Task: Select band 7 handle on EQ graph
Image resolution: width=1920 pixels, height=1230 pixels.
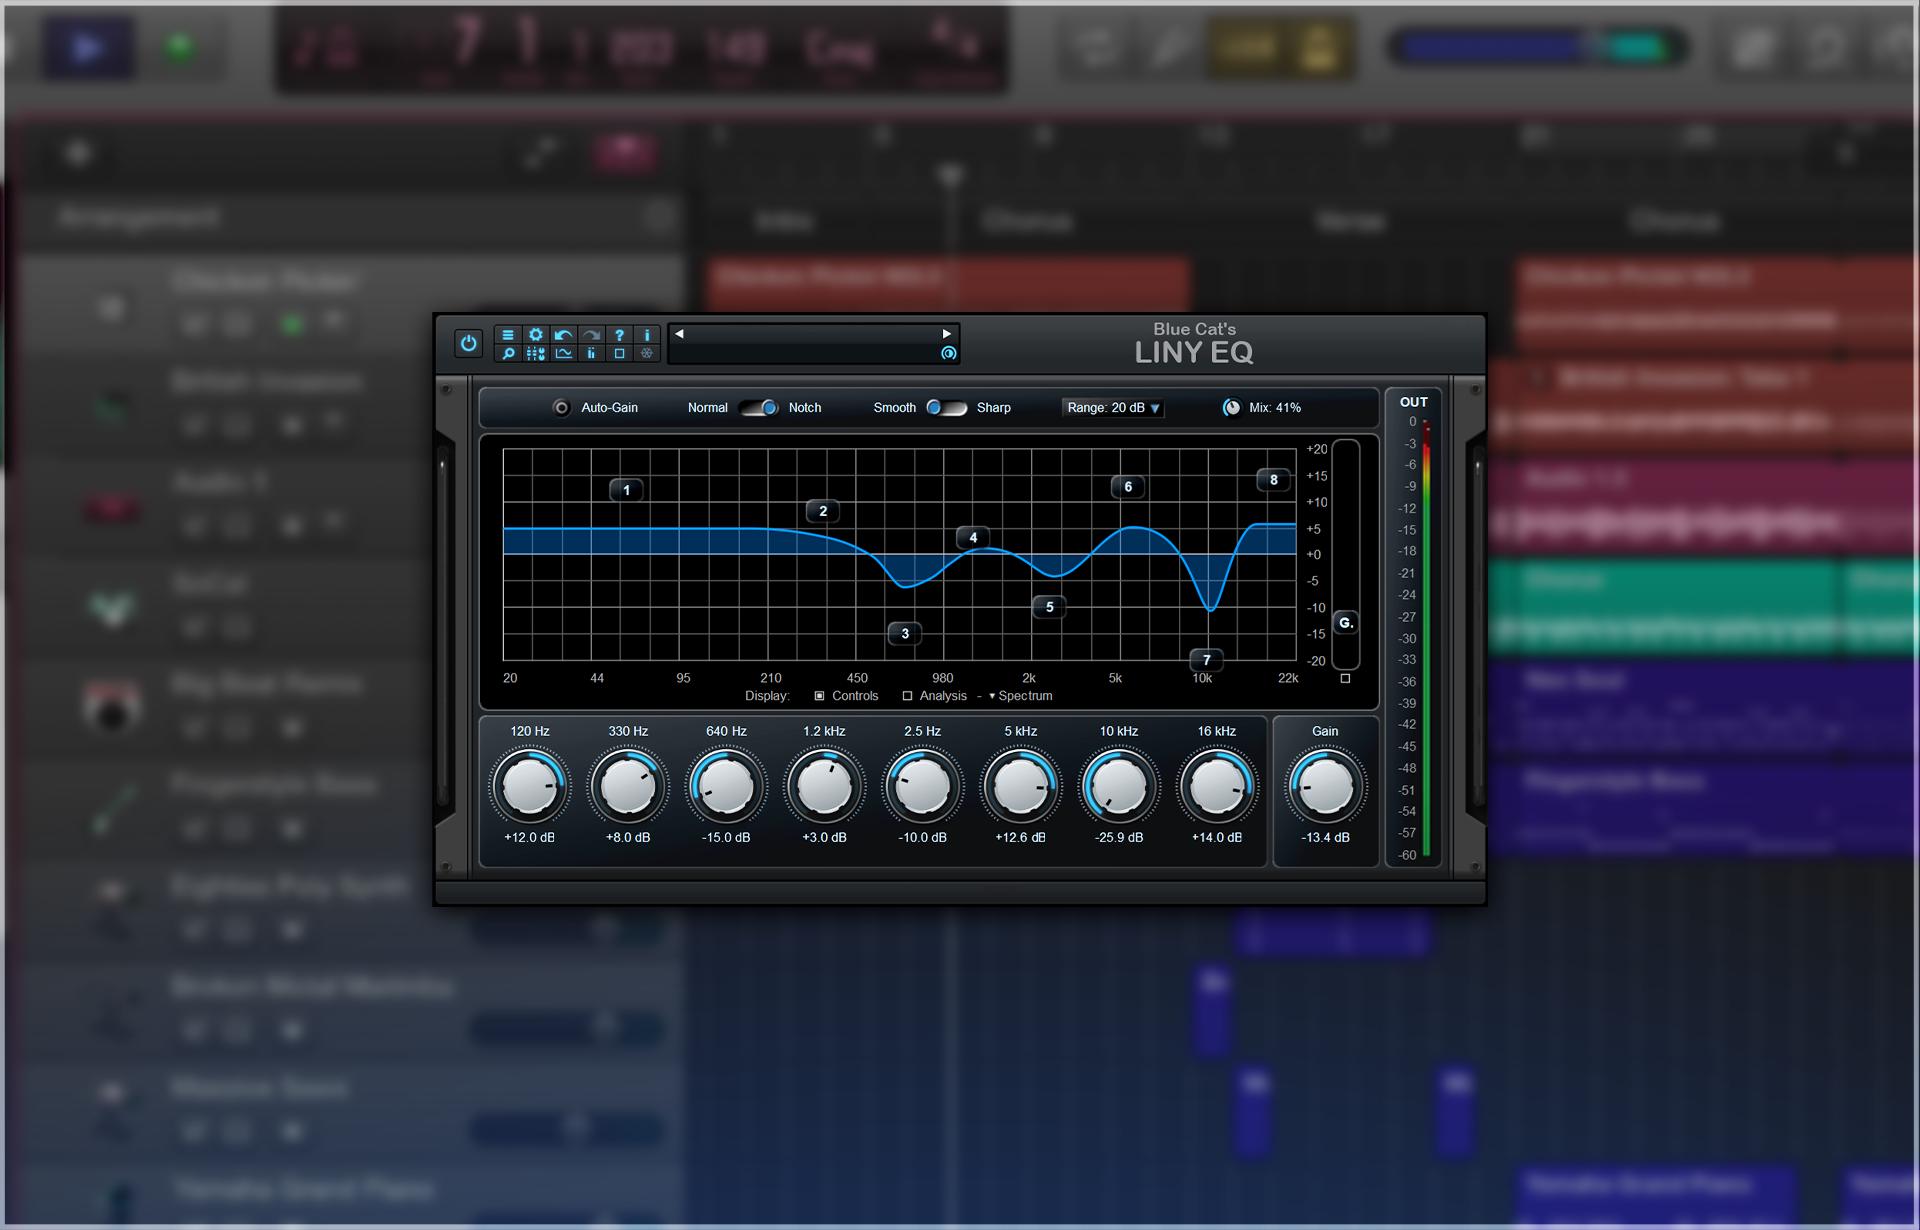Action: 1207,660
